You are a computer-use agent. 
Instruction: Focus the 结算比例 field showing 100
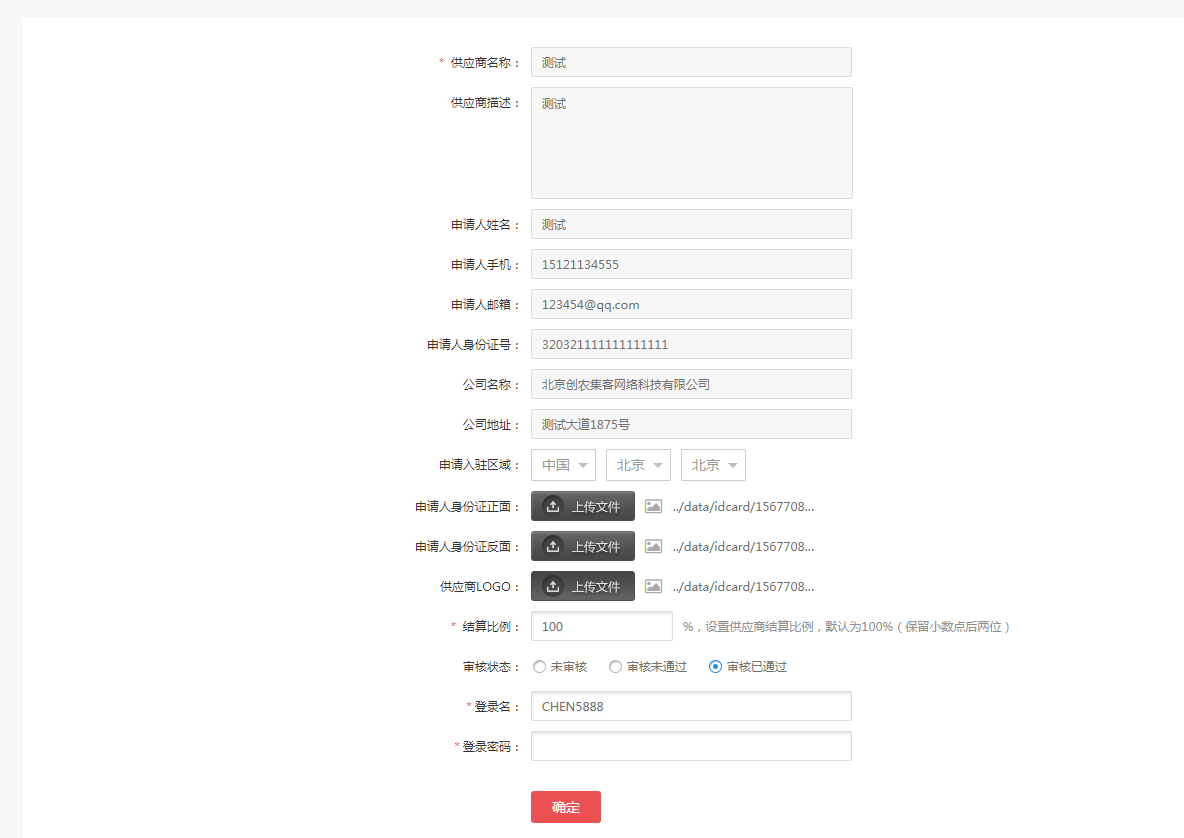coord(602,627)
